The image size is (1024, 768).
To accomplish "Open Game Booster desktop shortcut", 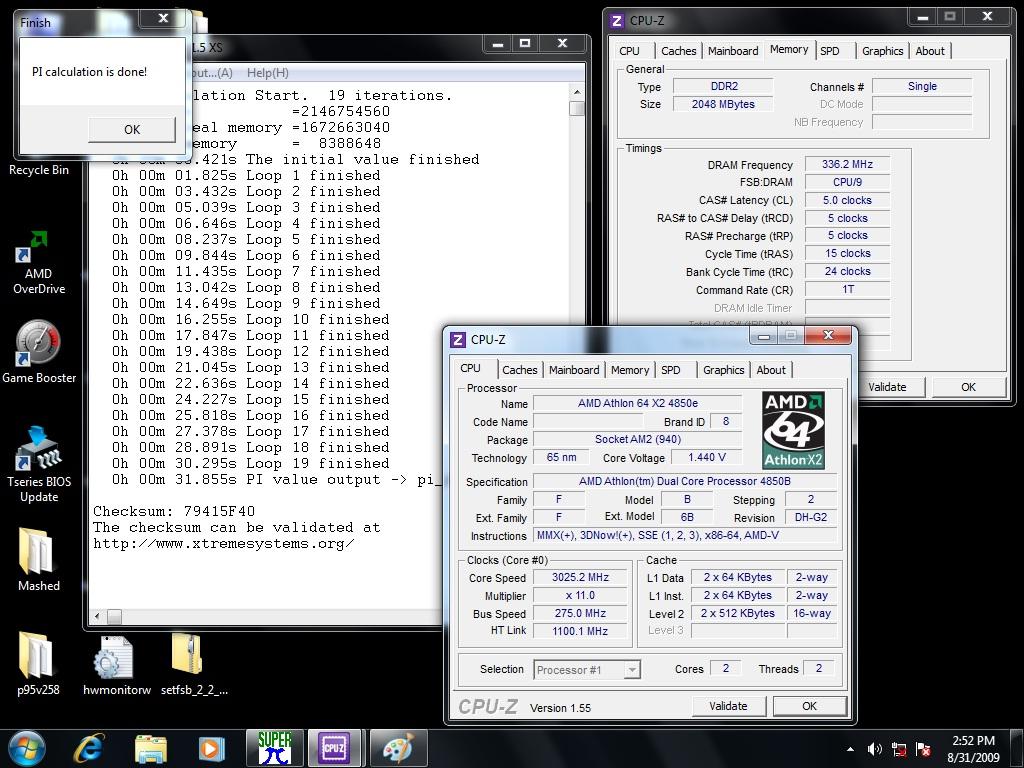I will click(x=39, y=351).
